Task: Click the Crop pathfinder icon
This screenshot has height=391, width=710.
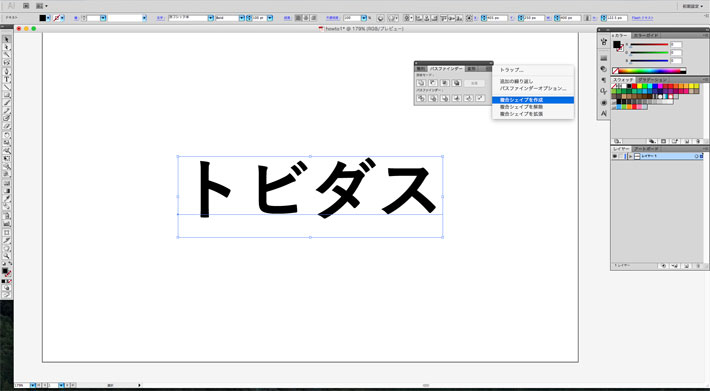Action: [x=456, y=98]
